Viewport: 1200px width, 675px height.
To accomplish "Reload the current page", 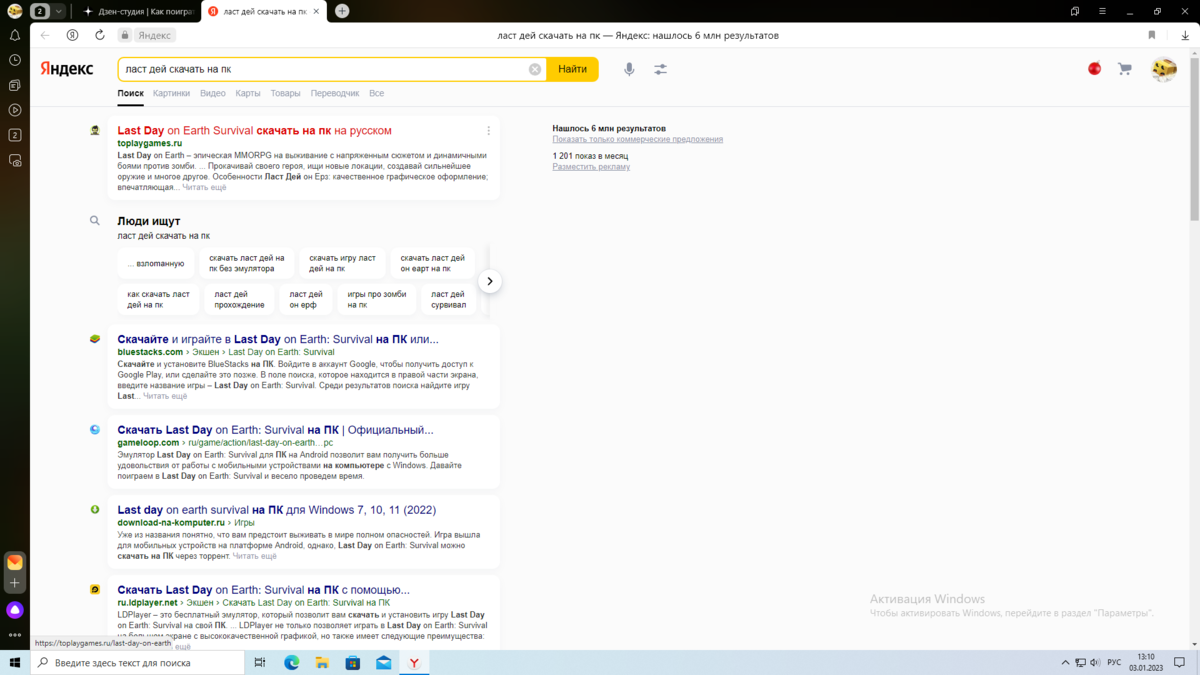I will pos(100,35).
